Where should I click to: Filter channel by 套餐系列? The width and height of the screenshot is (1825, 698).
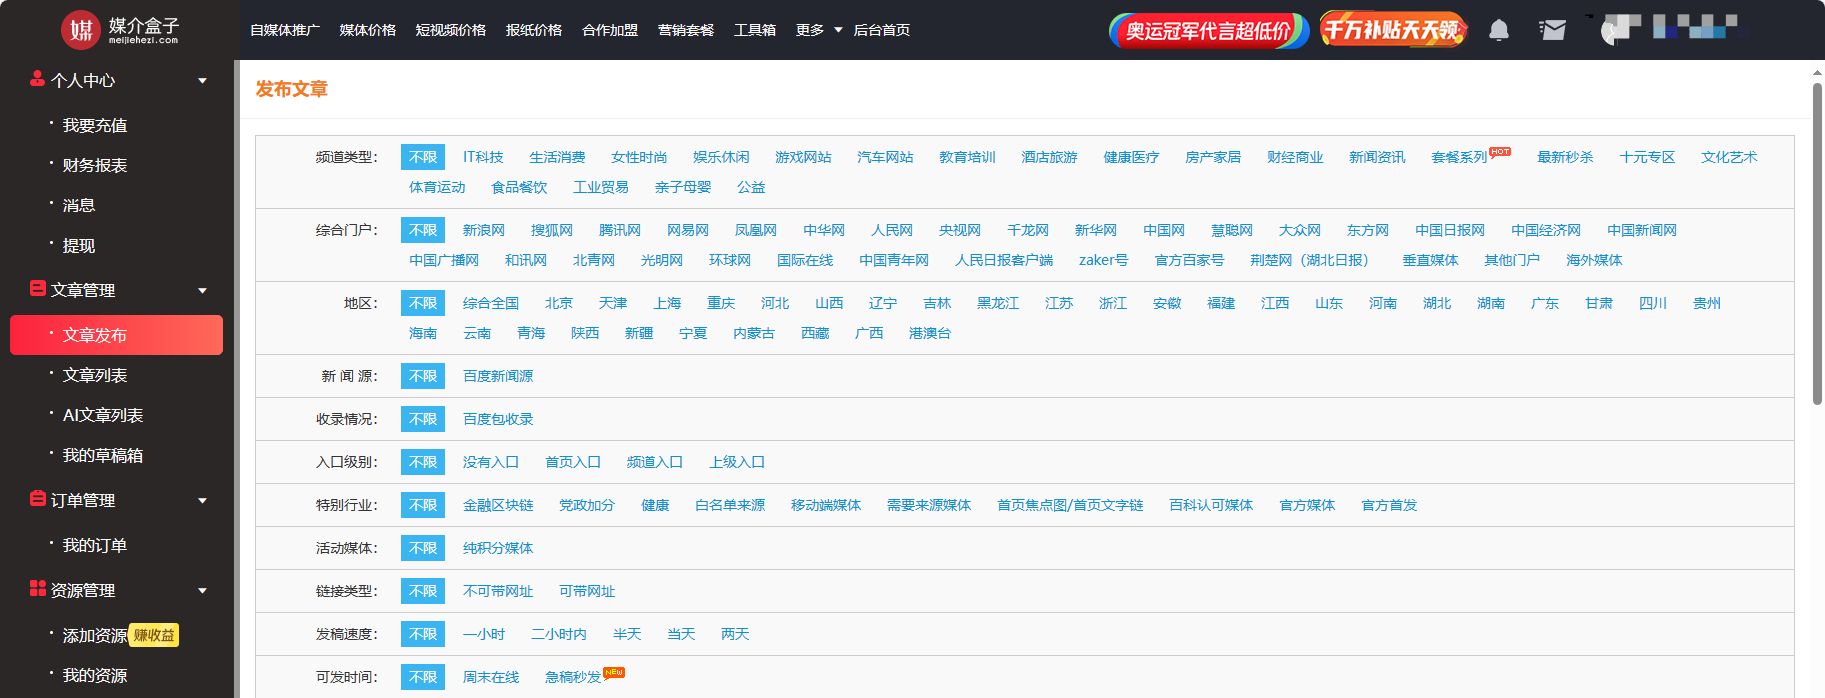point(1459,157)
